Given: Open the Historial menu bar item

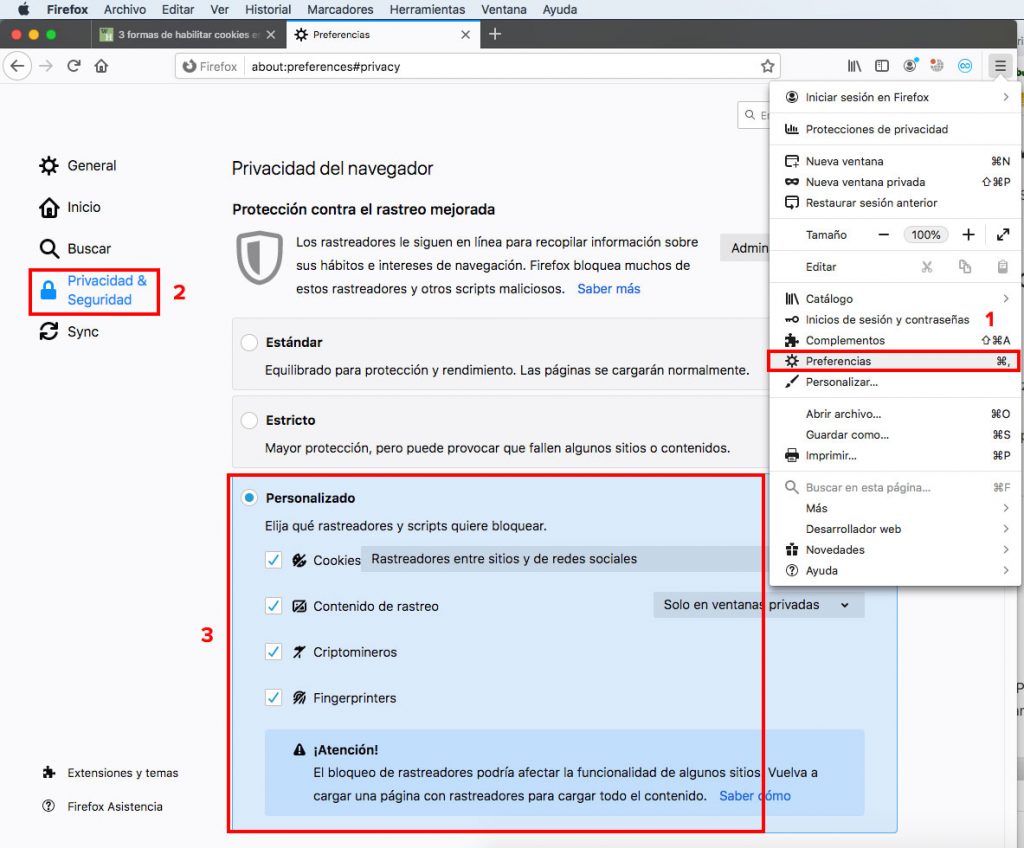Looking at the screenshot, I should click(x=268, y=10).
